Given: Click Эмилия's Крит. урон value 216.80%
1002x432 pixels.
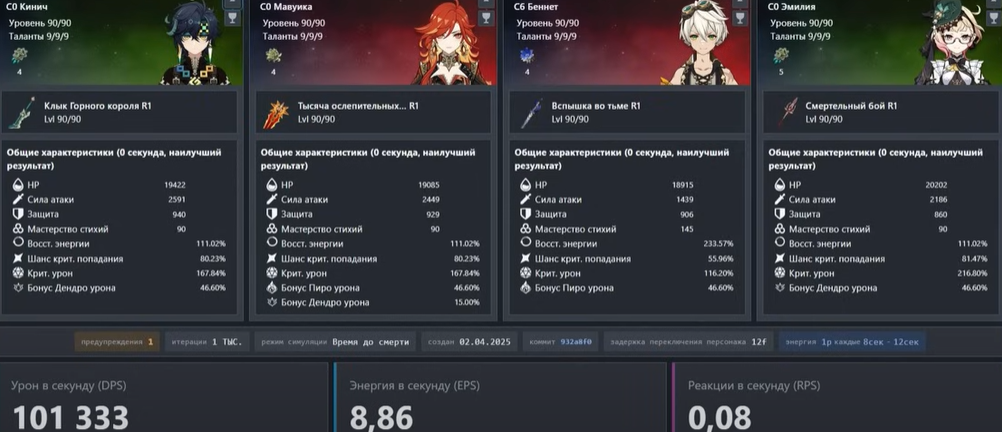Looking at the screenshot, I should [972, 274].
